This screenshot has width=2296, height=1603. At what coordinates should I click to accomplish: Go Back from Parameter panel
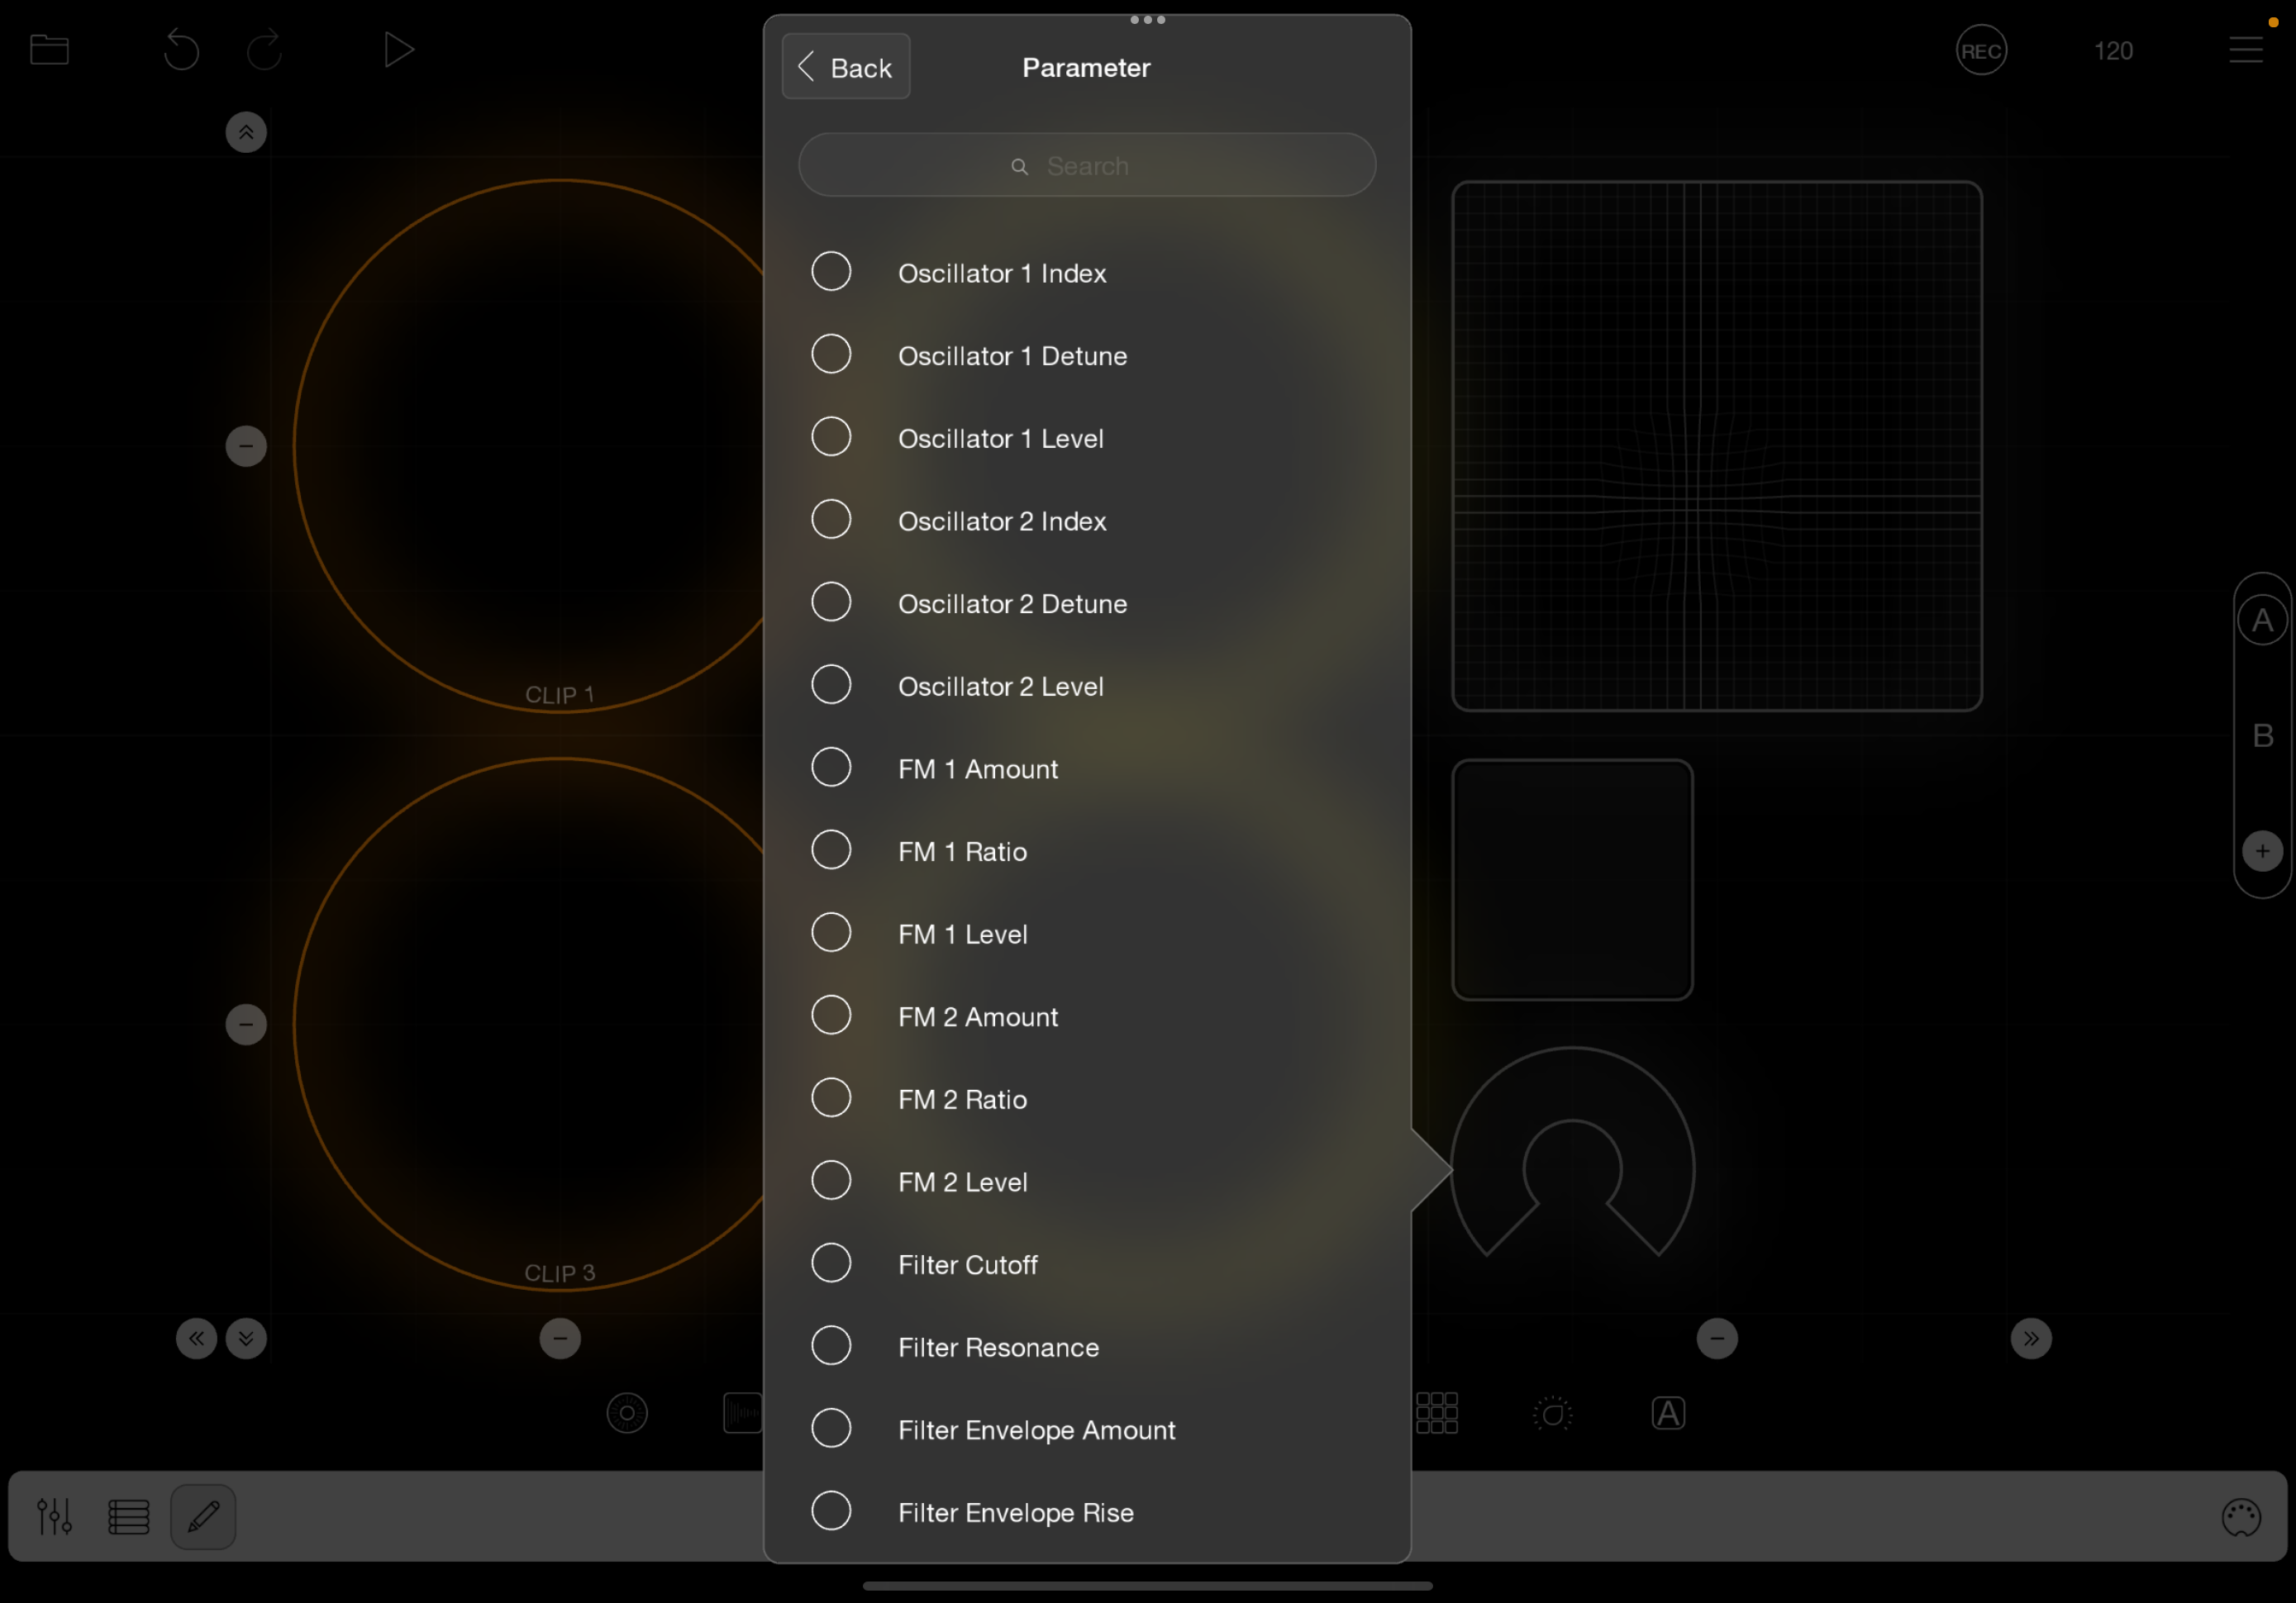846,67
